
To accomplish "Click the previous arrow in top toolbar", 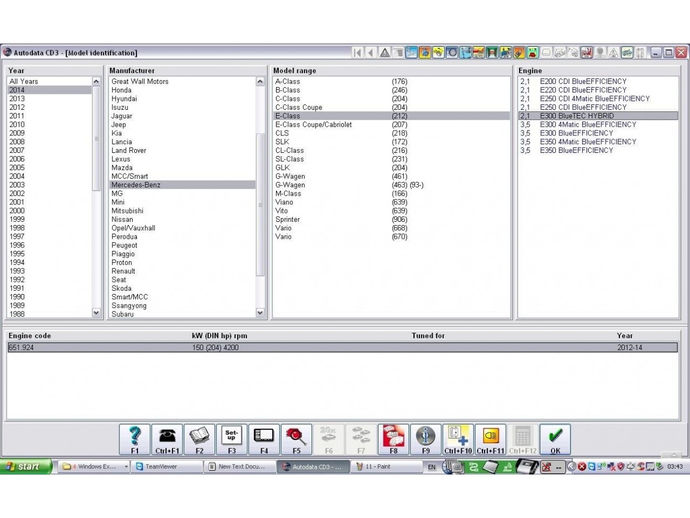I will (371, 53).
